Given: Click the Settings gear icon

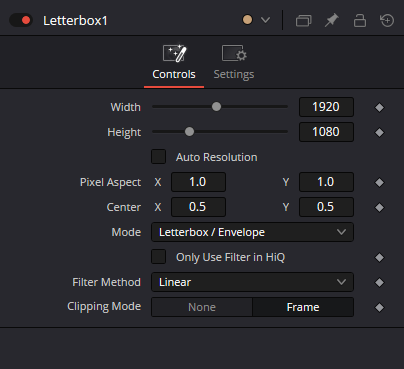Looking at the screenshot, I should (234, 53).
